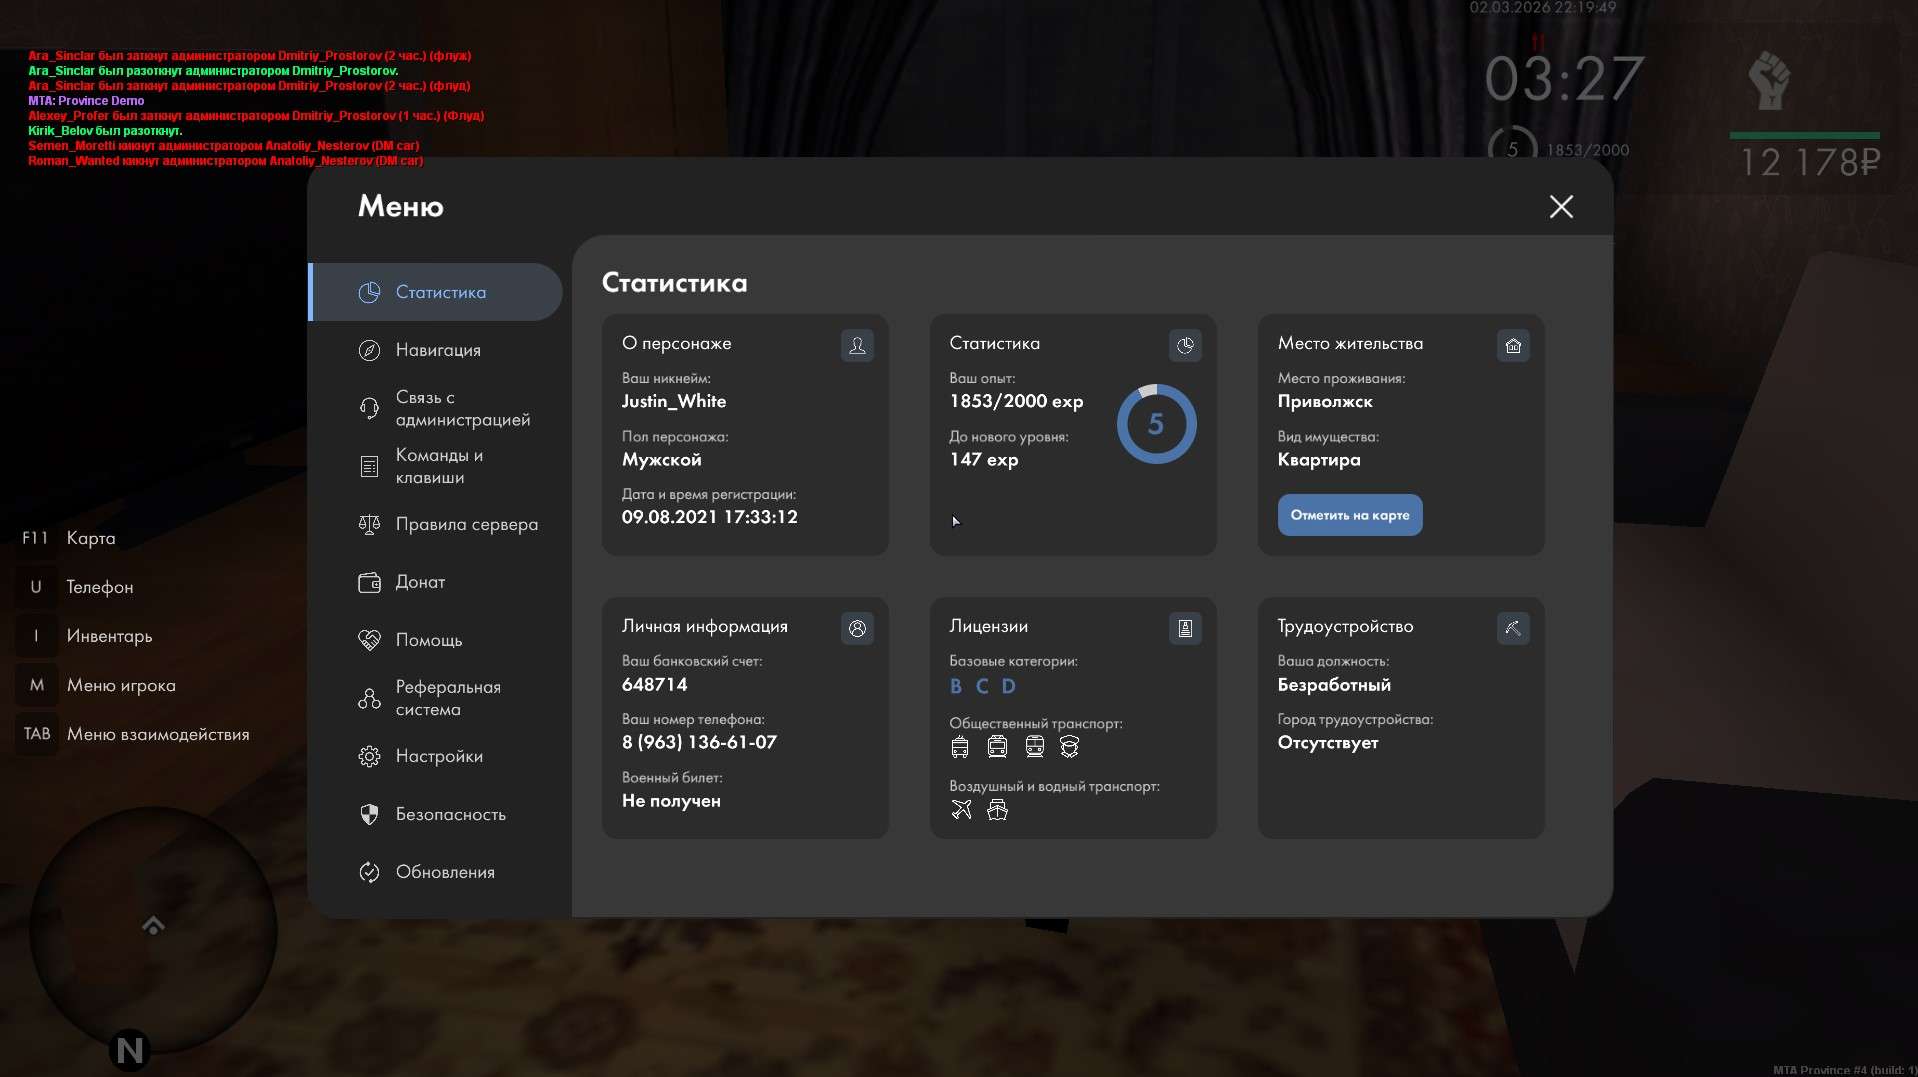Click the first public transport bus icon
Screen dimensions: 1918x1077
pos(960,747)
